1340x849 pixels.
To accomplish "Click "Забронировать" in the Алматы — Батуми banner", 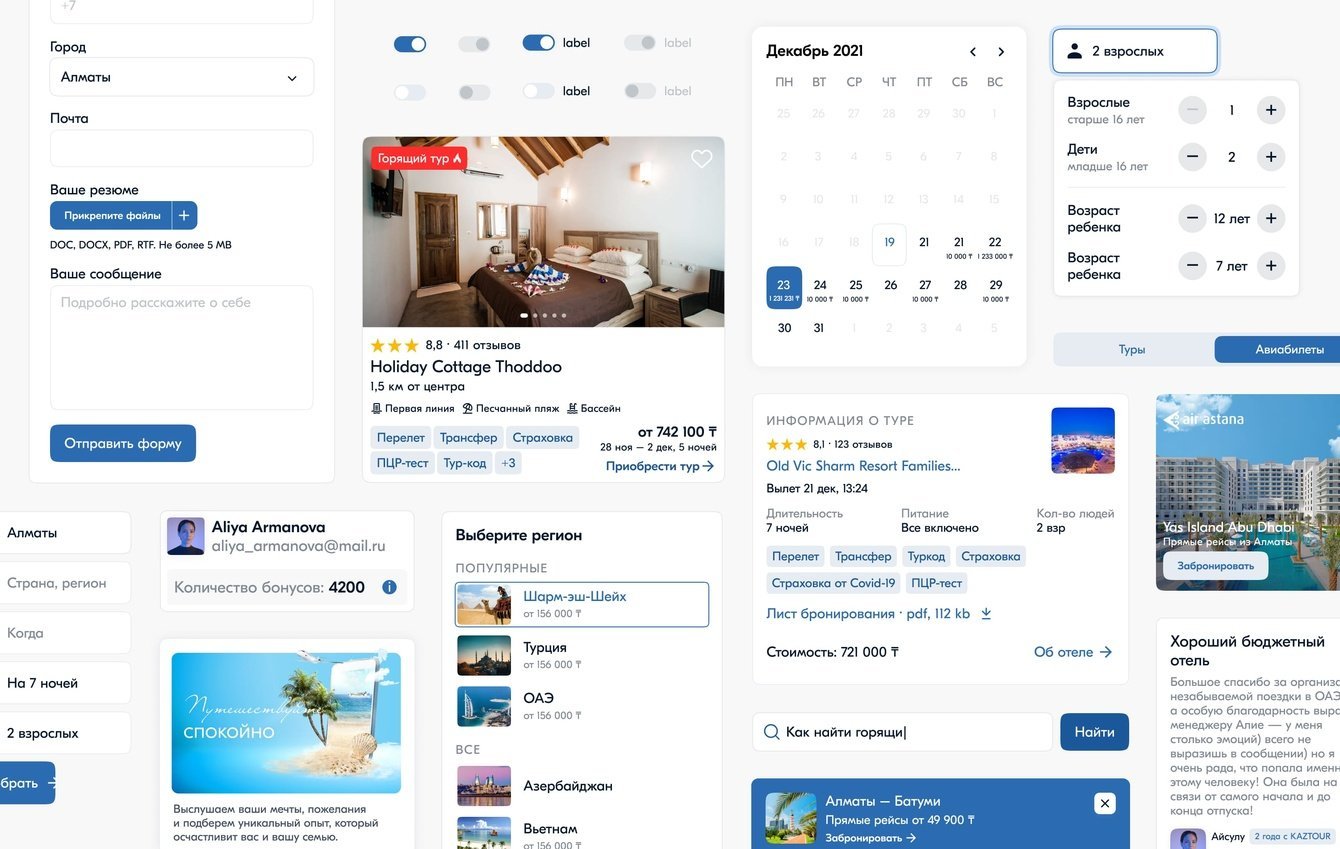I will (870, 838).
